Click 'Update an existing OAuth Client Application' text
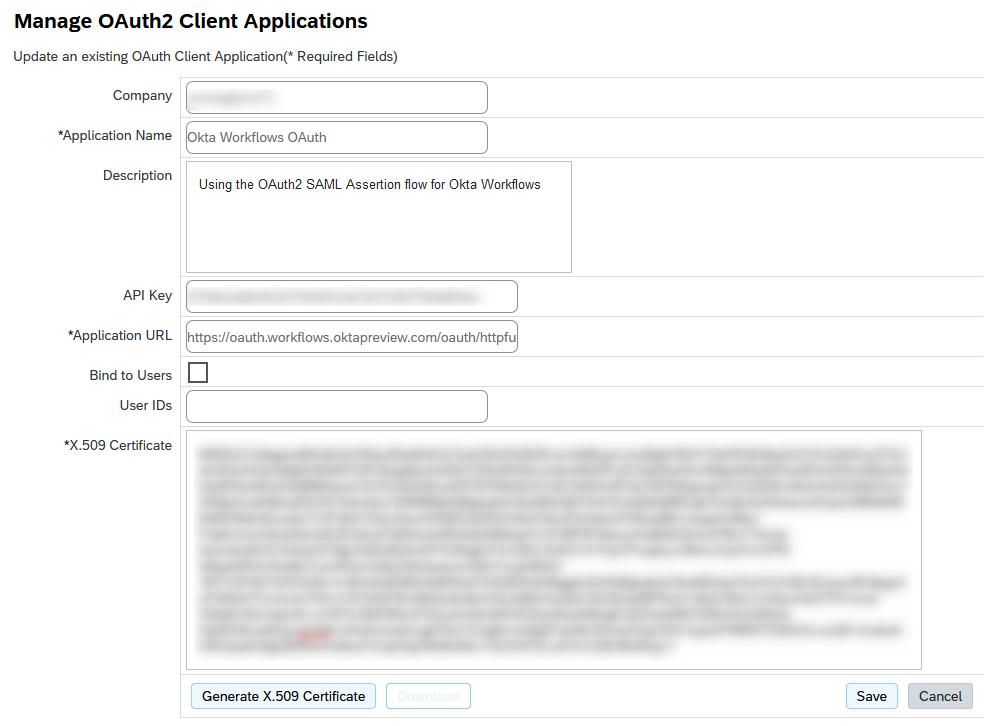Viewport: 989px width, 726px height. pyautogui.click(x=148, y=56)
